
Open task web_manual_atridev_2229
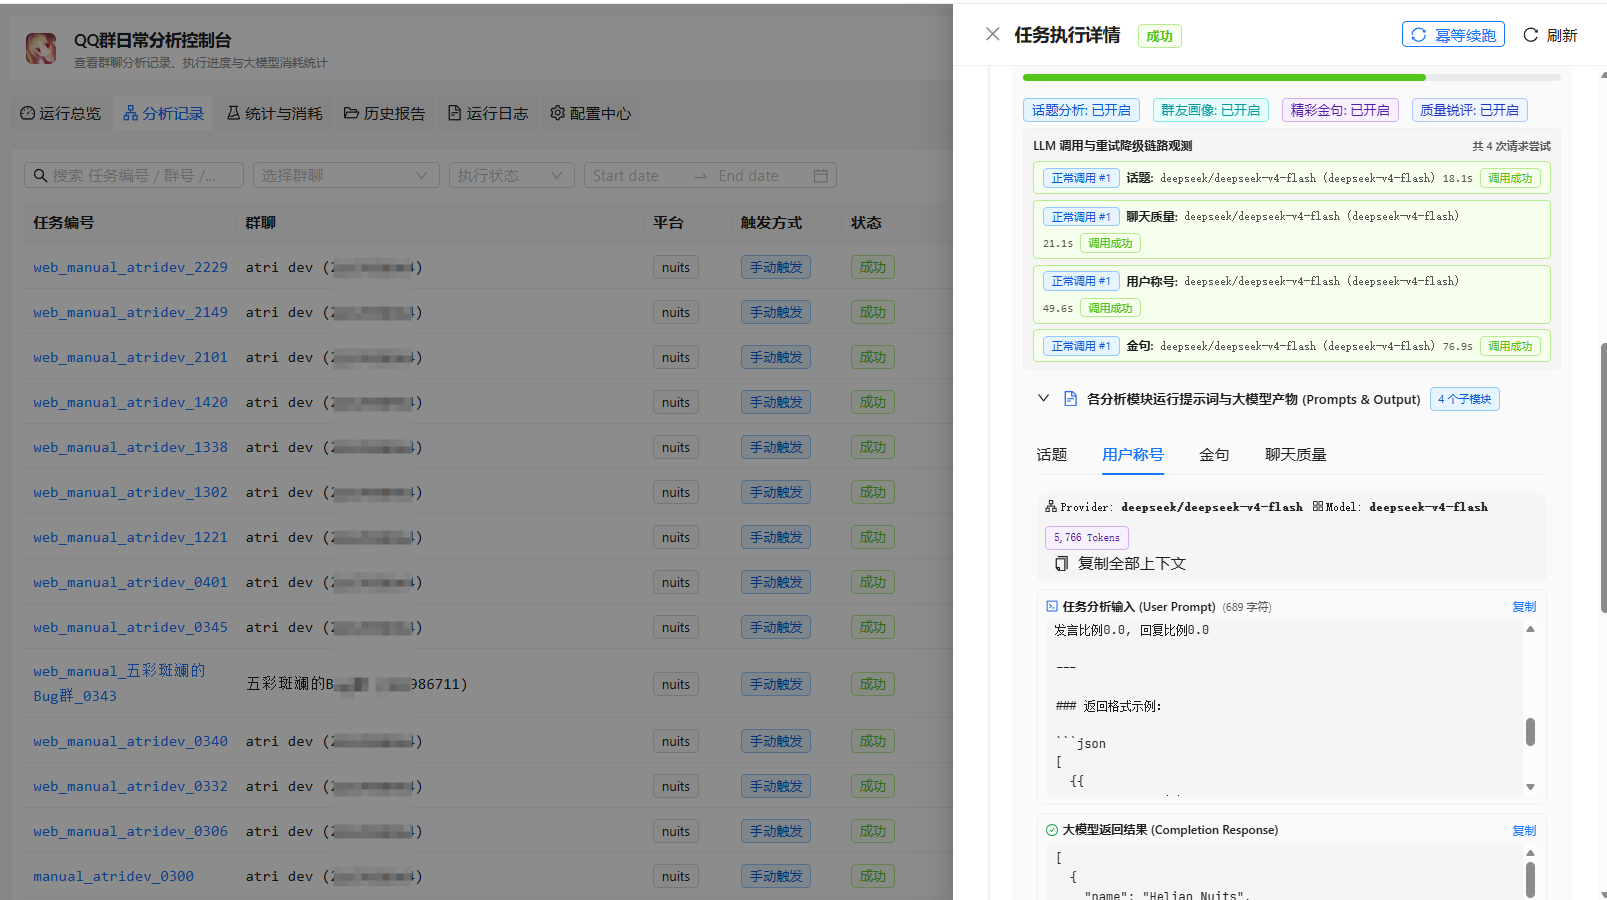[x=130, y=267]
